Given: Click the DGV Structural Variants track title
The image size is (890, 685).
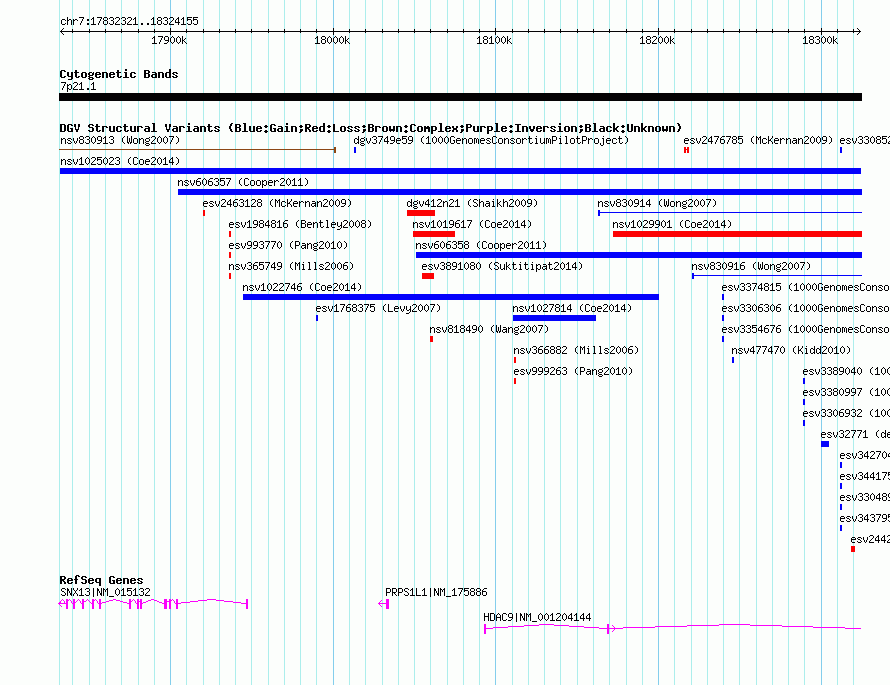Looking at the screenshot, I should [x=370, y=128].
